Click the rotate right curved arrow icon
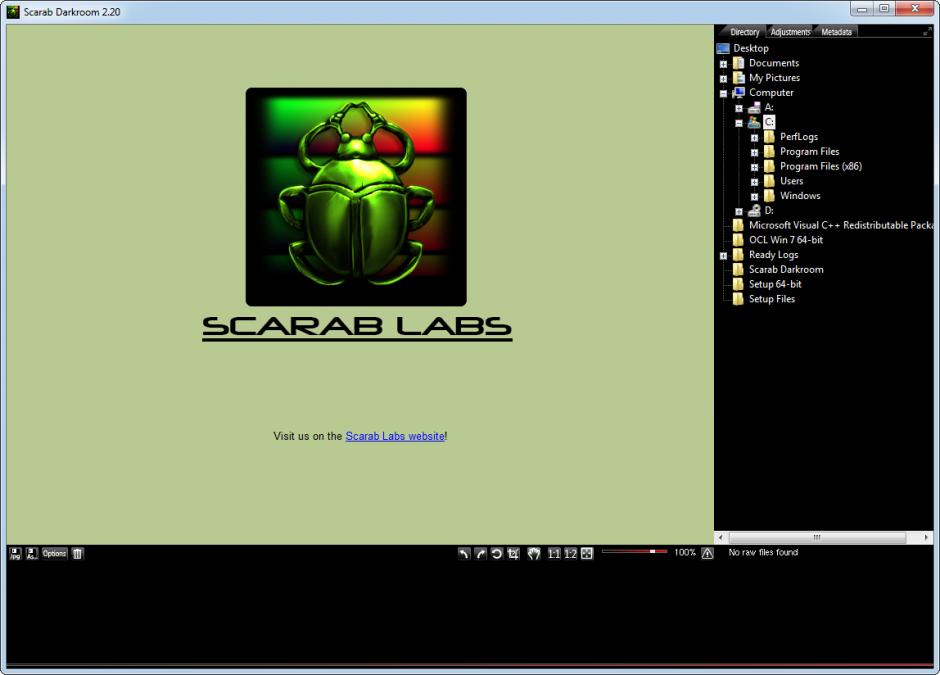The height and width of the screenshot is (675, 940). point(480,553)
